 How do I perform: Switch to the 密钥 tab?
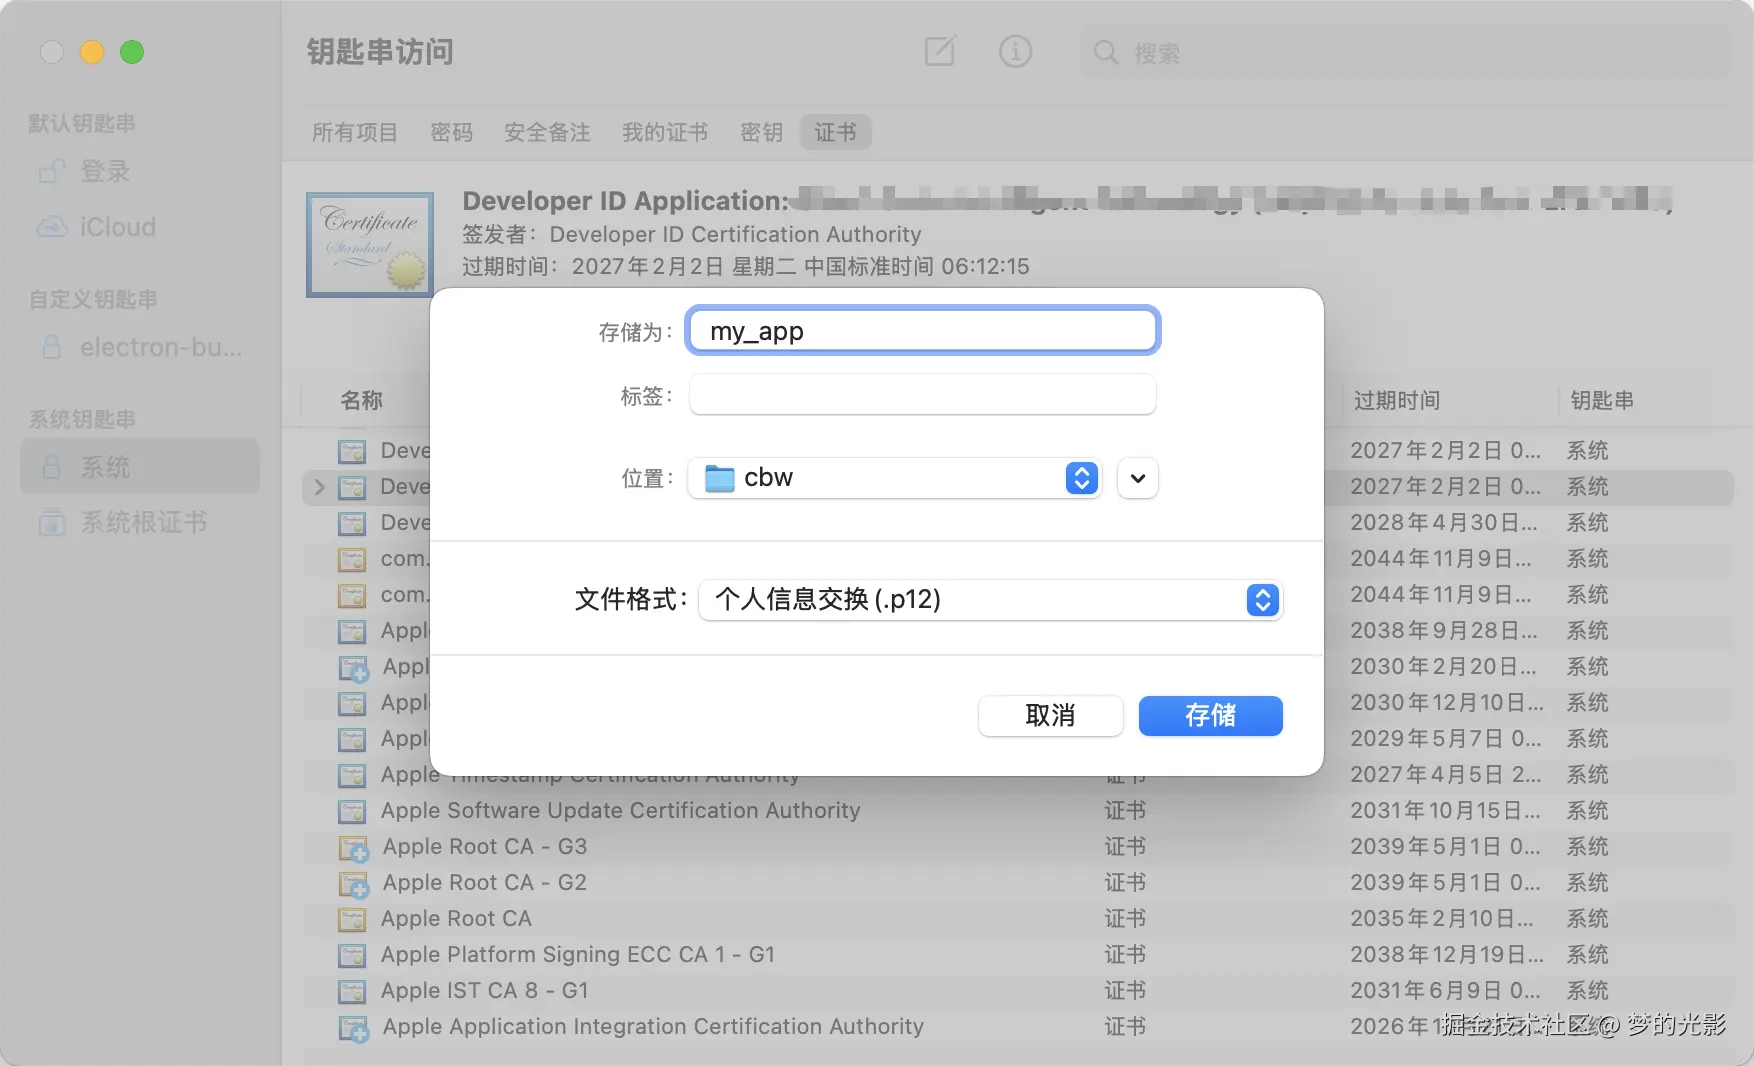761,133
